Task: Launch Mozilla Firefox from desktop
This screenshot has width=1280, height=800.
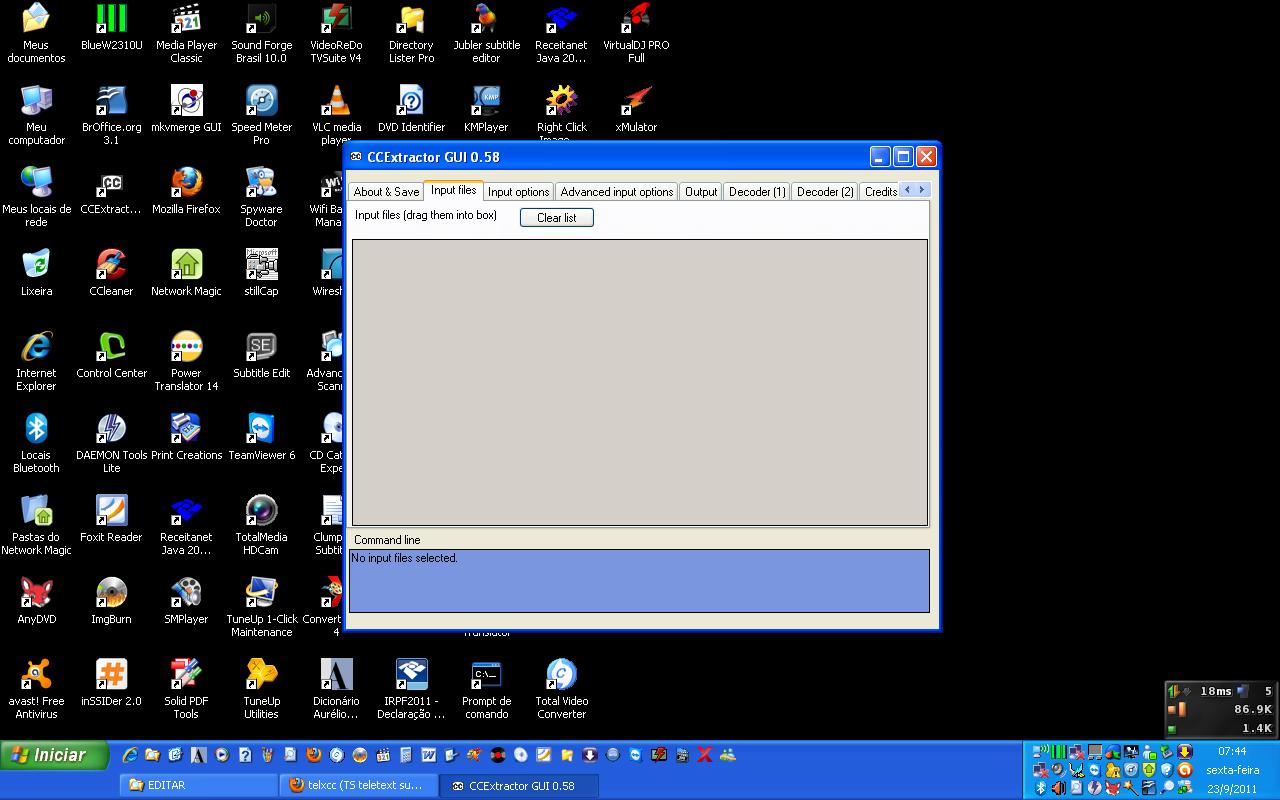Action: click(x=186, y=191)
